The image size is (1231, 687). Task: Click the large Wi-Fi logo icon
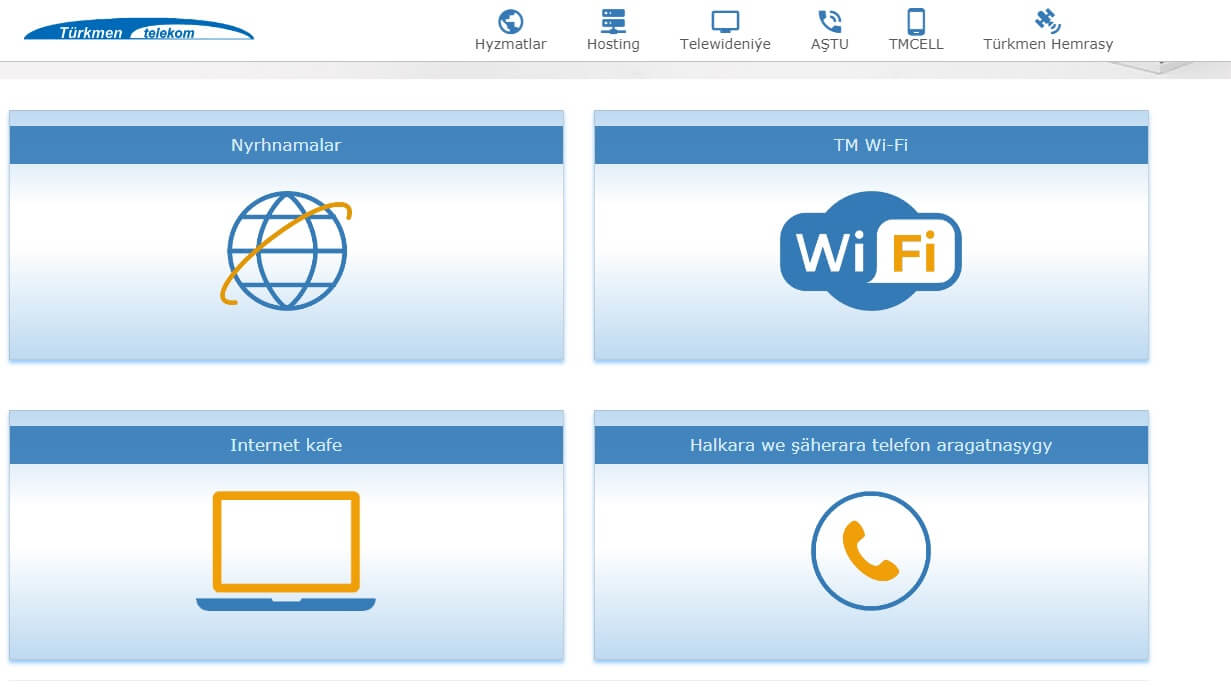870,250
